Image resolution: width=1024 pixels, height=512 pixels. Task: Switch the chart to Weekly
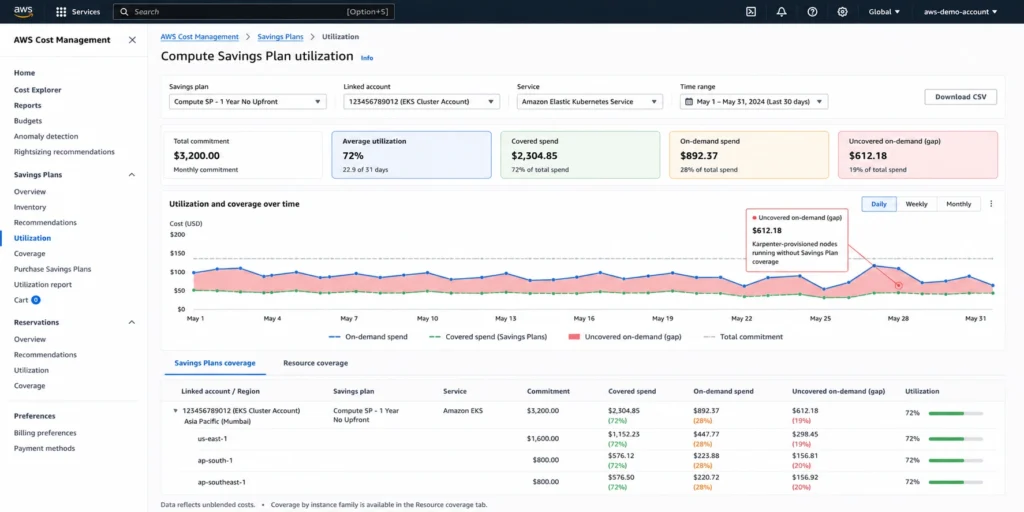[x=916, y=204]
